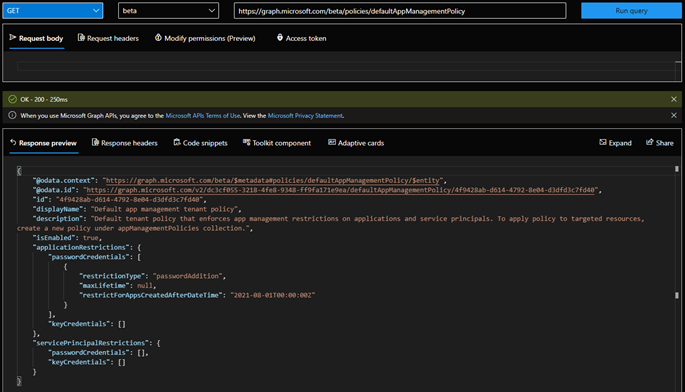Viewport: 685px width, 392px height.
Task: Open the @odata.id URL link in response
Action: click(341, 190)
